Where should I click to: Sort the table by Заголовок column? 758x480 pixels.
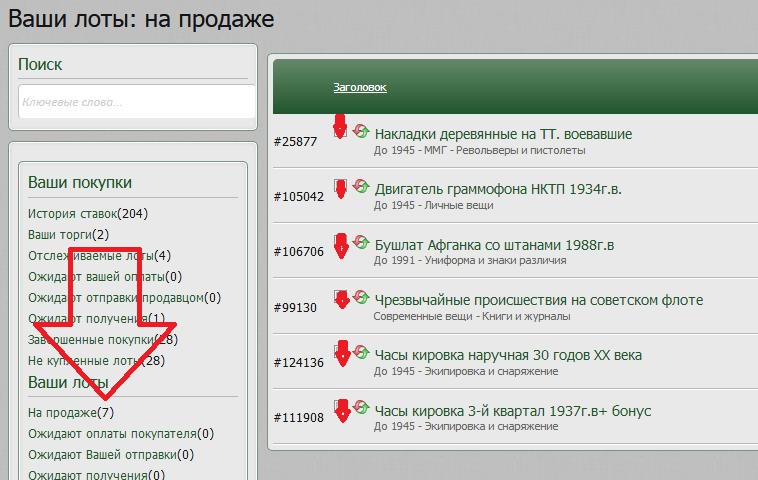tap(360, 87)
